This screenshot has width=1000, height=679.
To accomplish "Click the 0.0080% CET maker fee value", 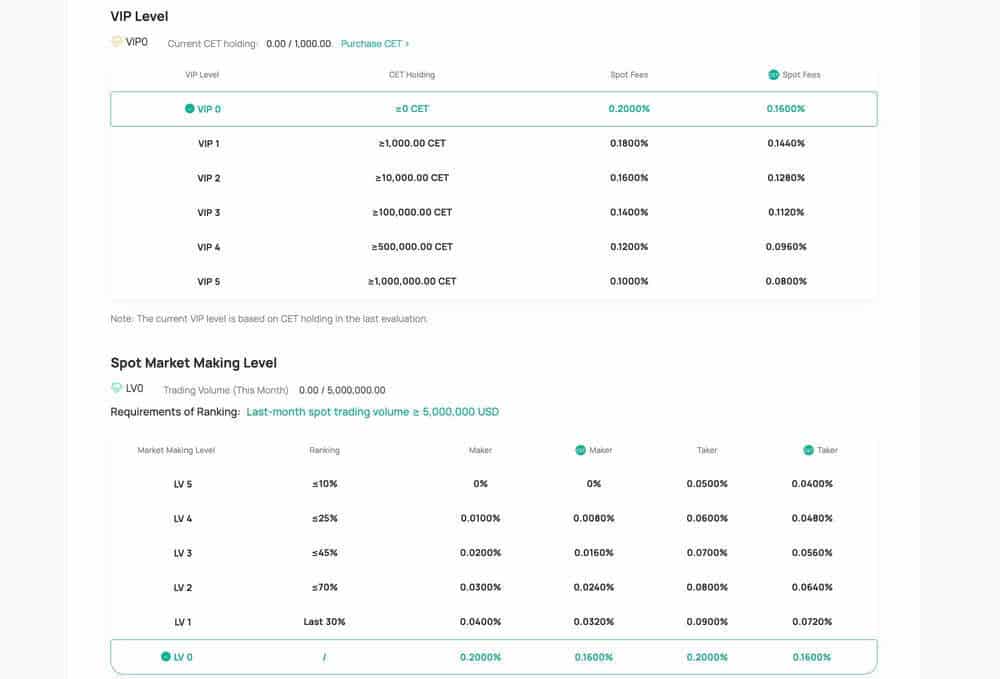I will [594, 518].
